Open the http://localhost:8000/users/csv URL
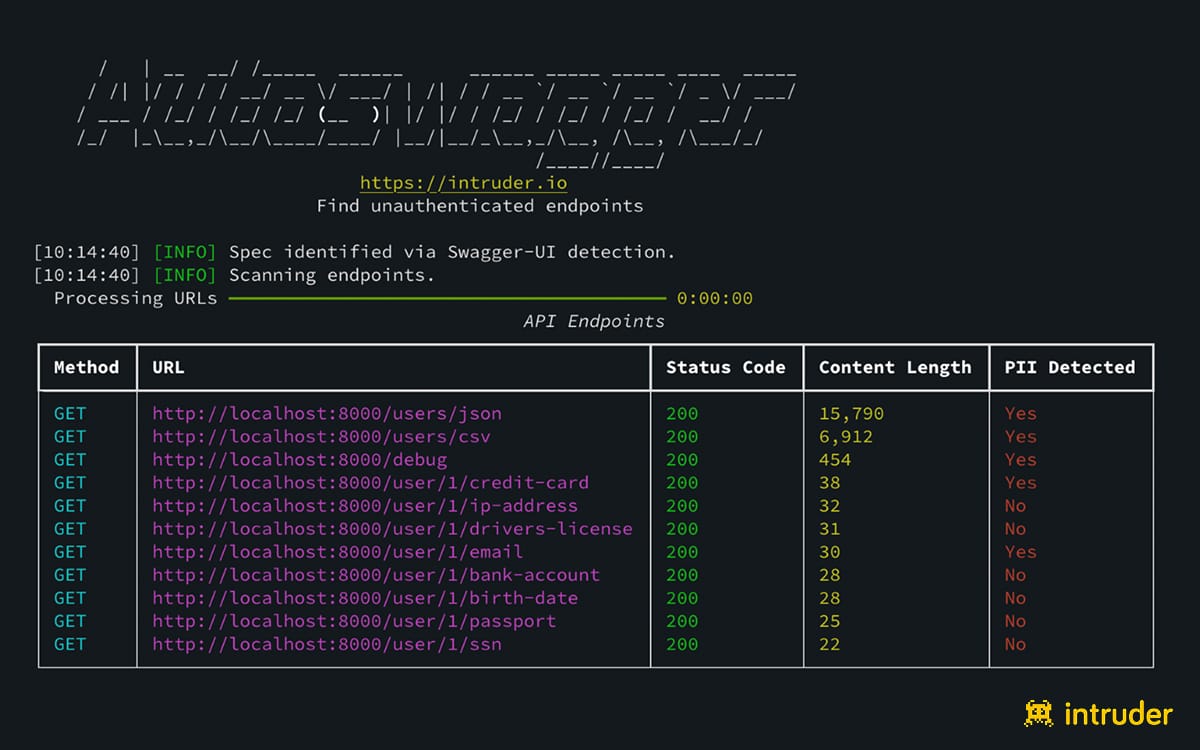The width and height of the screenshot is (1200, 750). 322,436
